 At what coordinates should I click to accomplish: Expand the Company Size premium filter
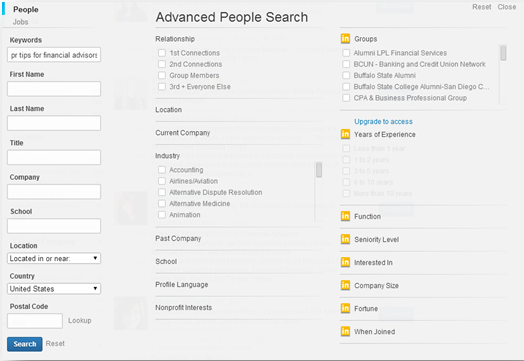click(376, 285)
